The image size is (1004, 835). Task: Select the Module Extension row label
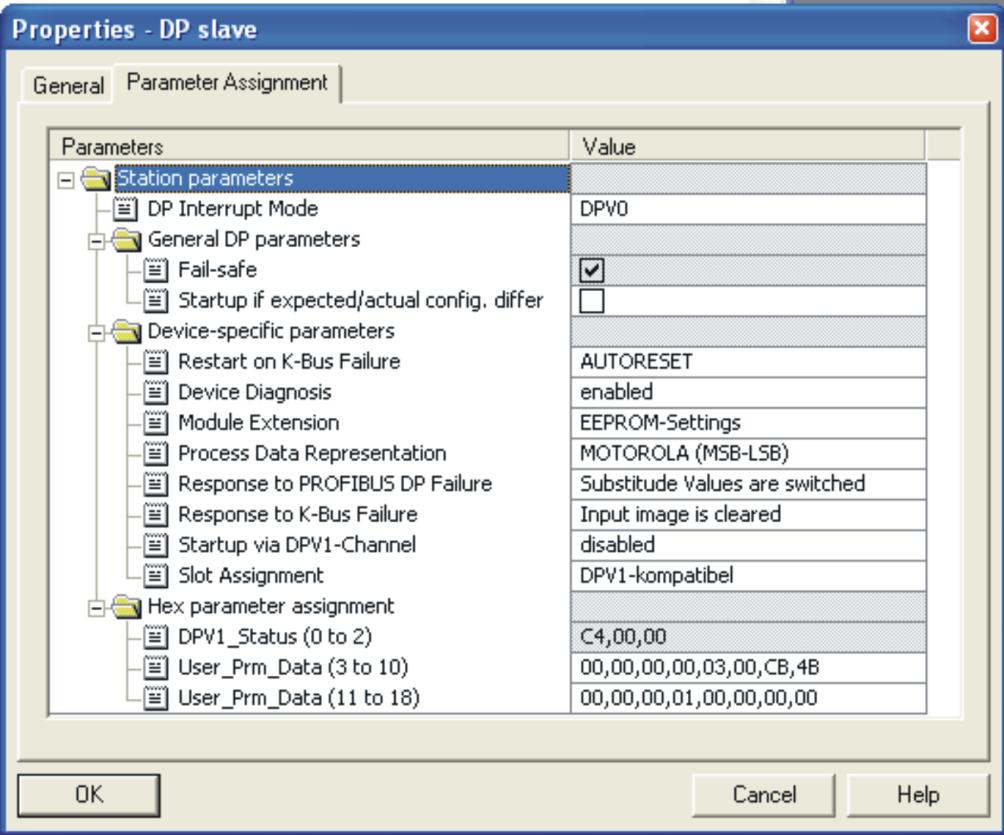259,423
